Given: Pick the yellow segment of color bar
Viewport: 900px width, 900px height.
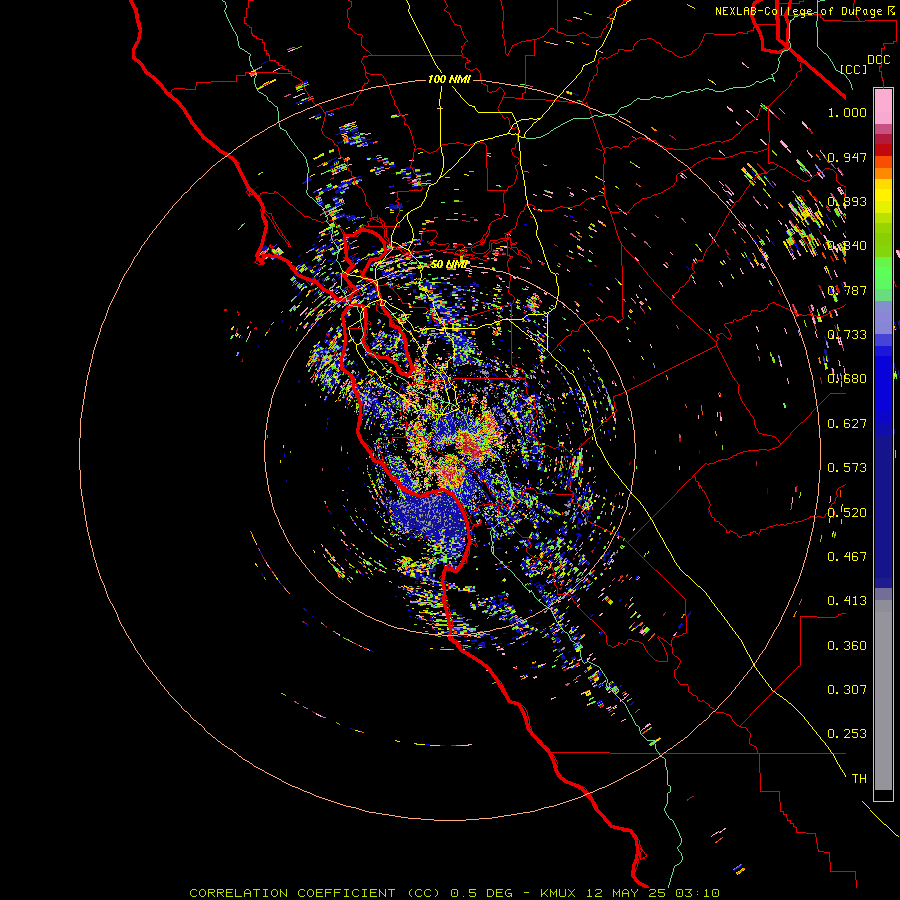Looking at the screenshot, I should [x=883, y=196].
